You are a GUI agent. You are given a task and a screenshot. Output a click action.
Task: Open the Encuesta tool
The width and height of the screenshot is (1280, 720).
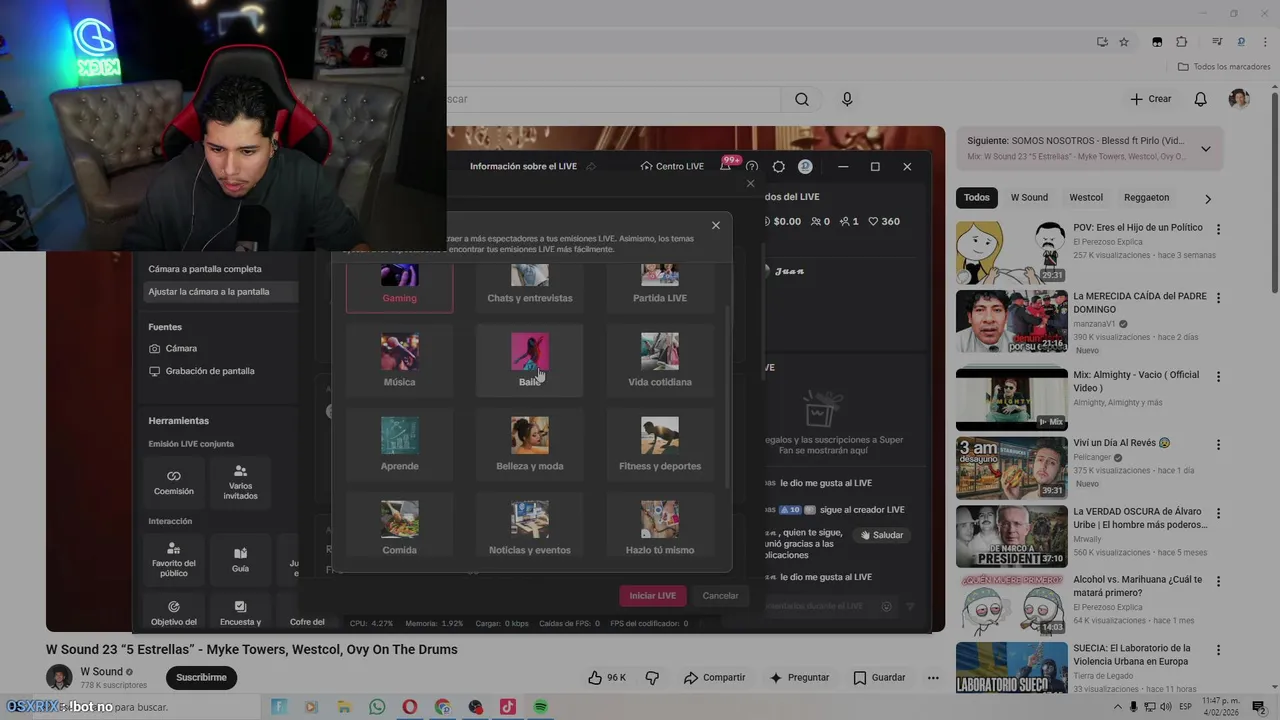point(240,612)
